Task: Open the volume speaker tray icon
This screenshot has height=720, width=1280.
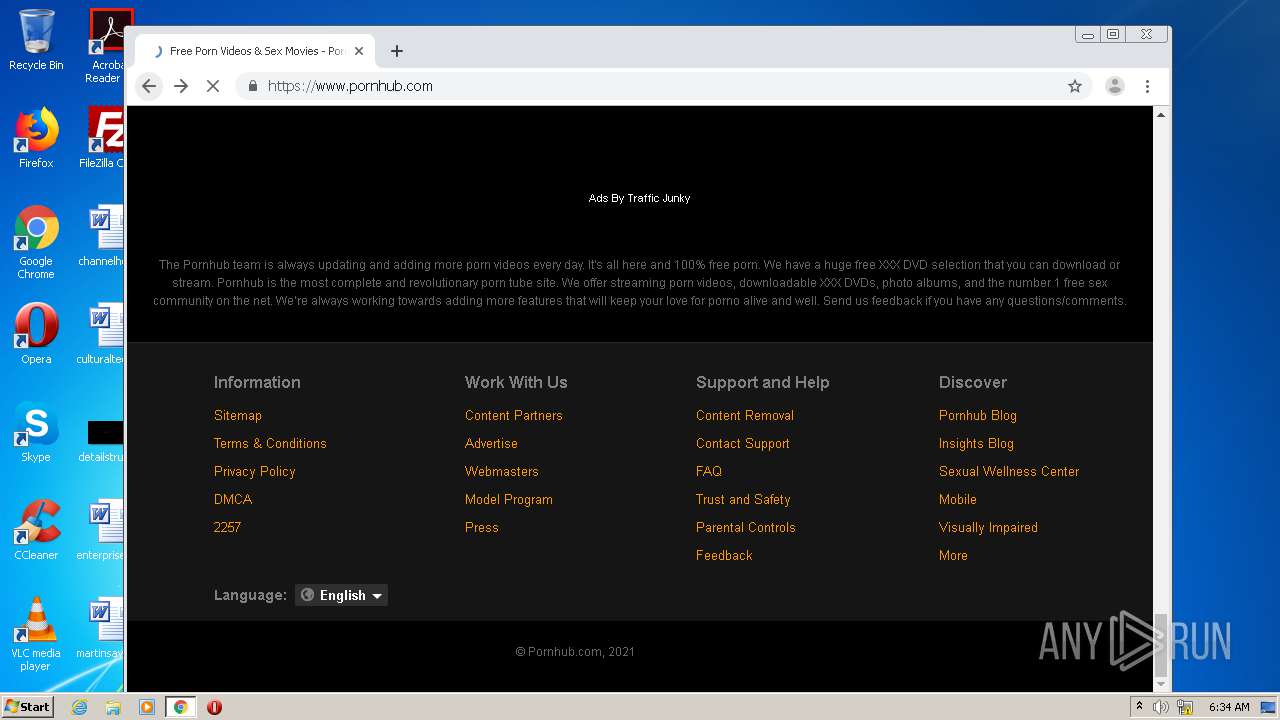Action: click(1161, 707)
